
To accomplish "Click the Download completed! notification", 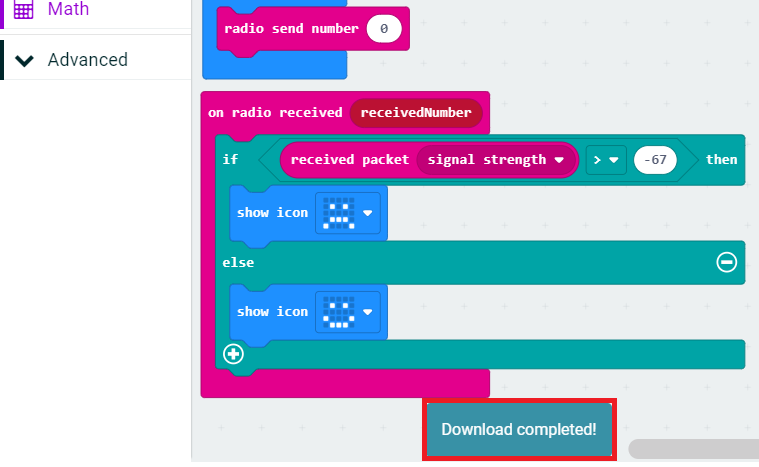I will (x=519, y=429).
